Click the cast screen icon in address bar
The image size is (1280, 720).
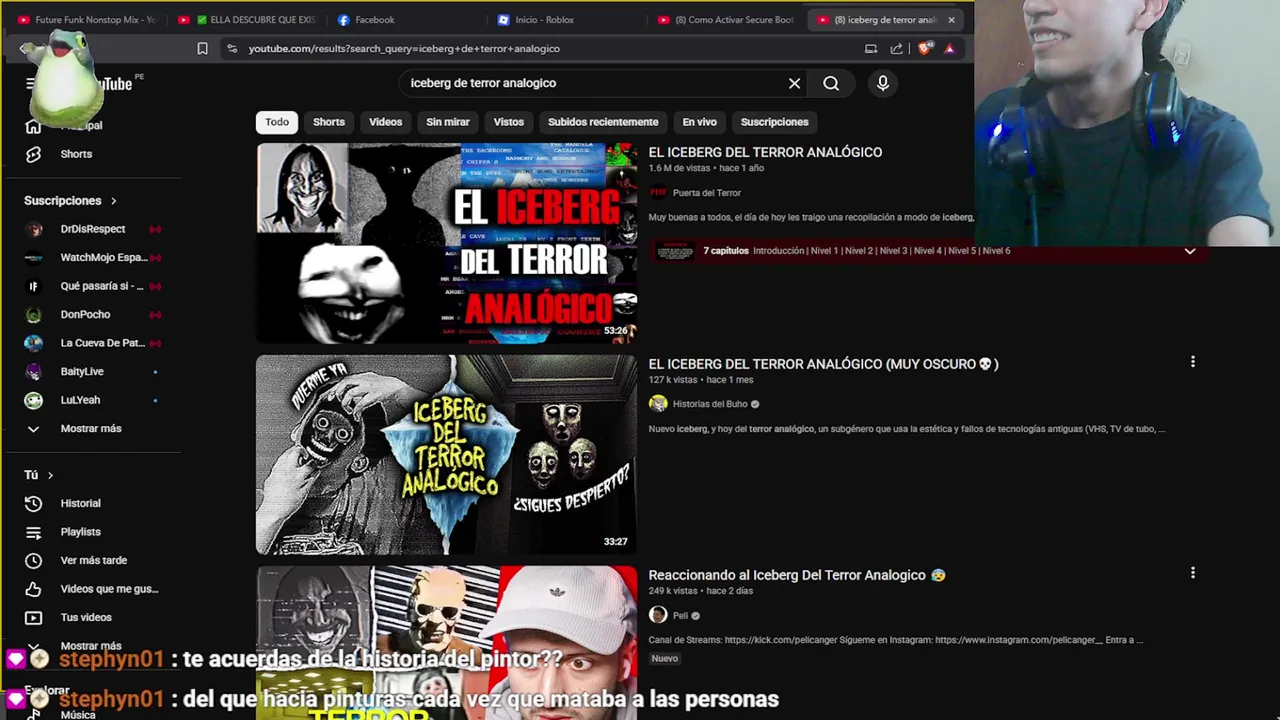[871, 48]
